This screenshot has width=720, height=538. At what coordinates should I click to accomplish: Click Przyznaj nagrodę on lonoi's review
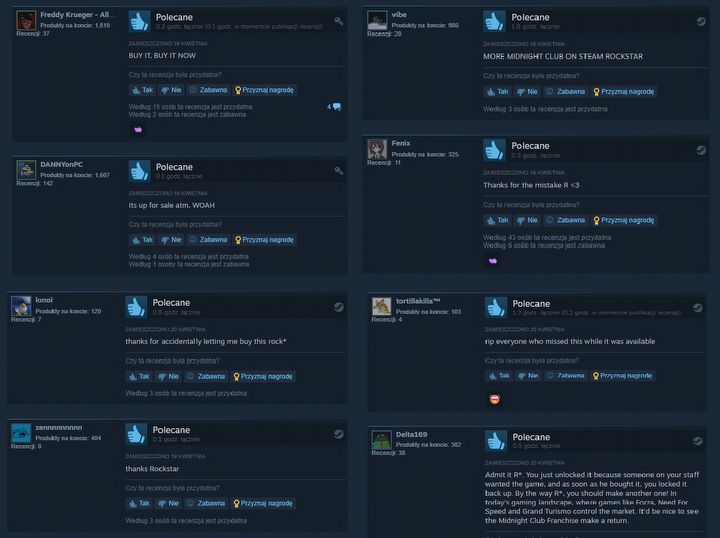263,376
